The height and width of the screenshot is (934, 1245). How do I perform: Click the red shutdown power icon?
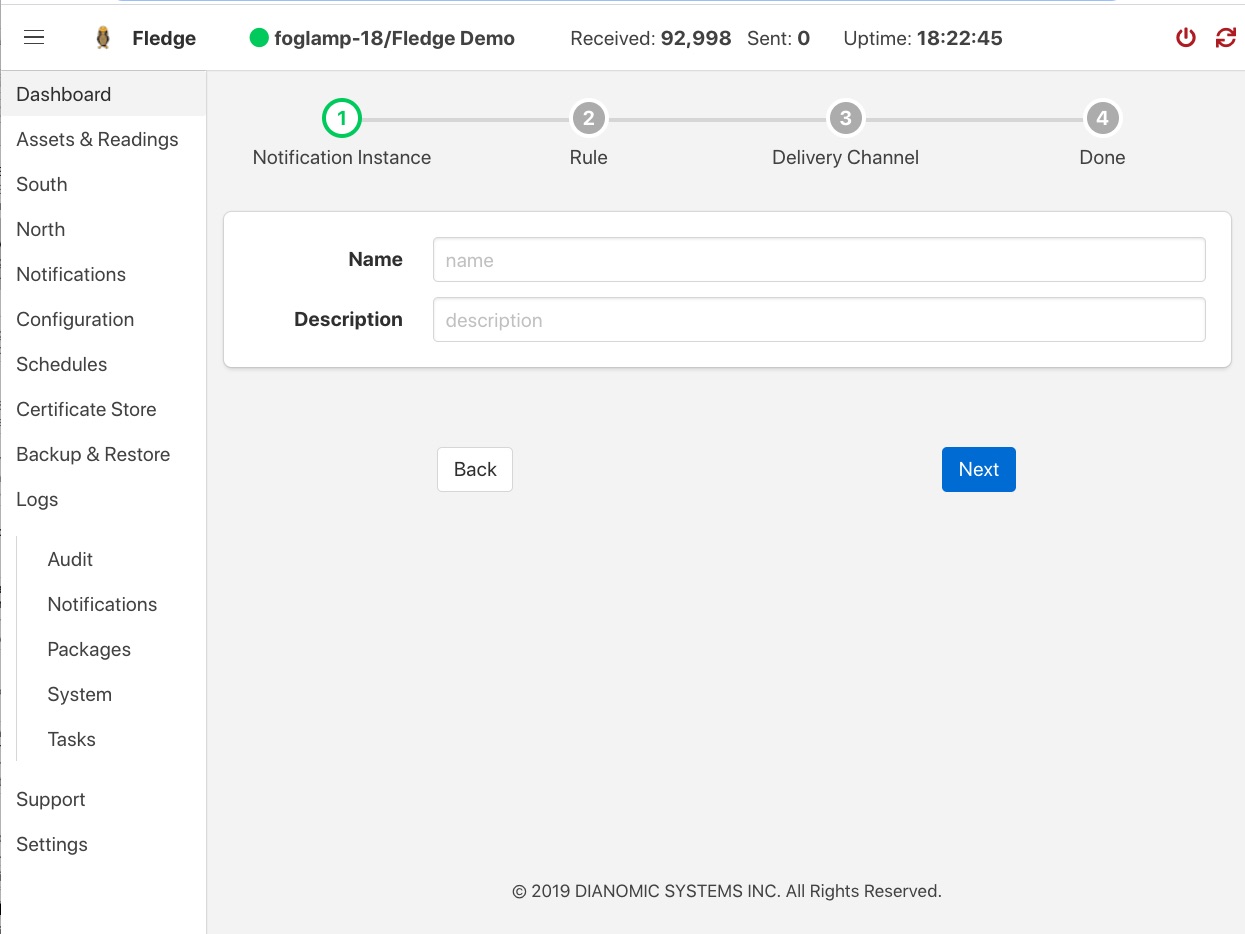[x=1186, y=38]
